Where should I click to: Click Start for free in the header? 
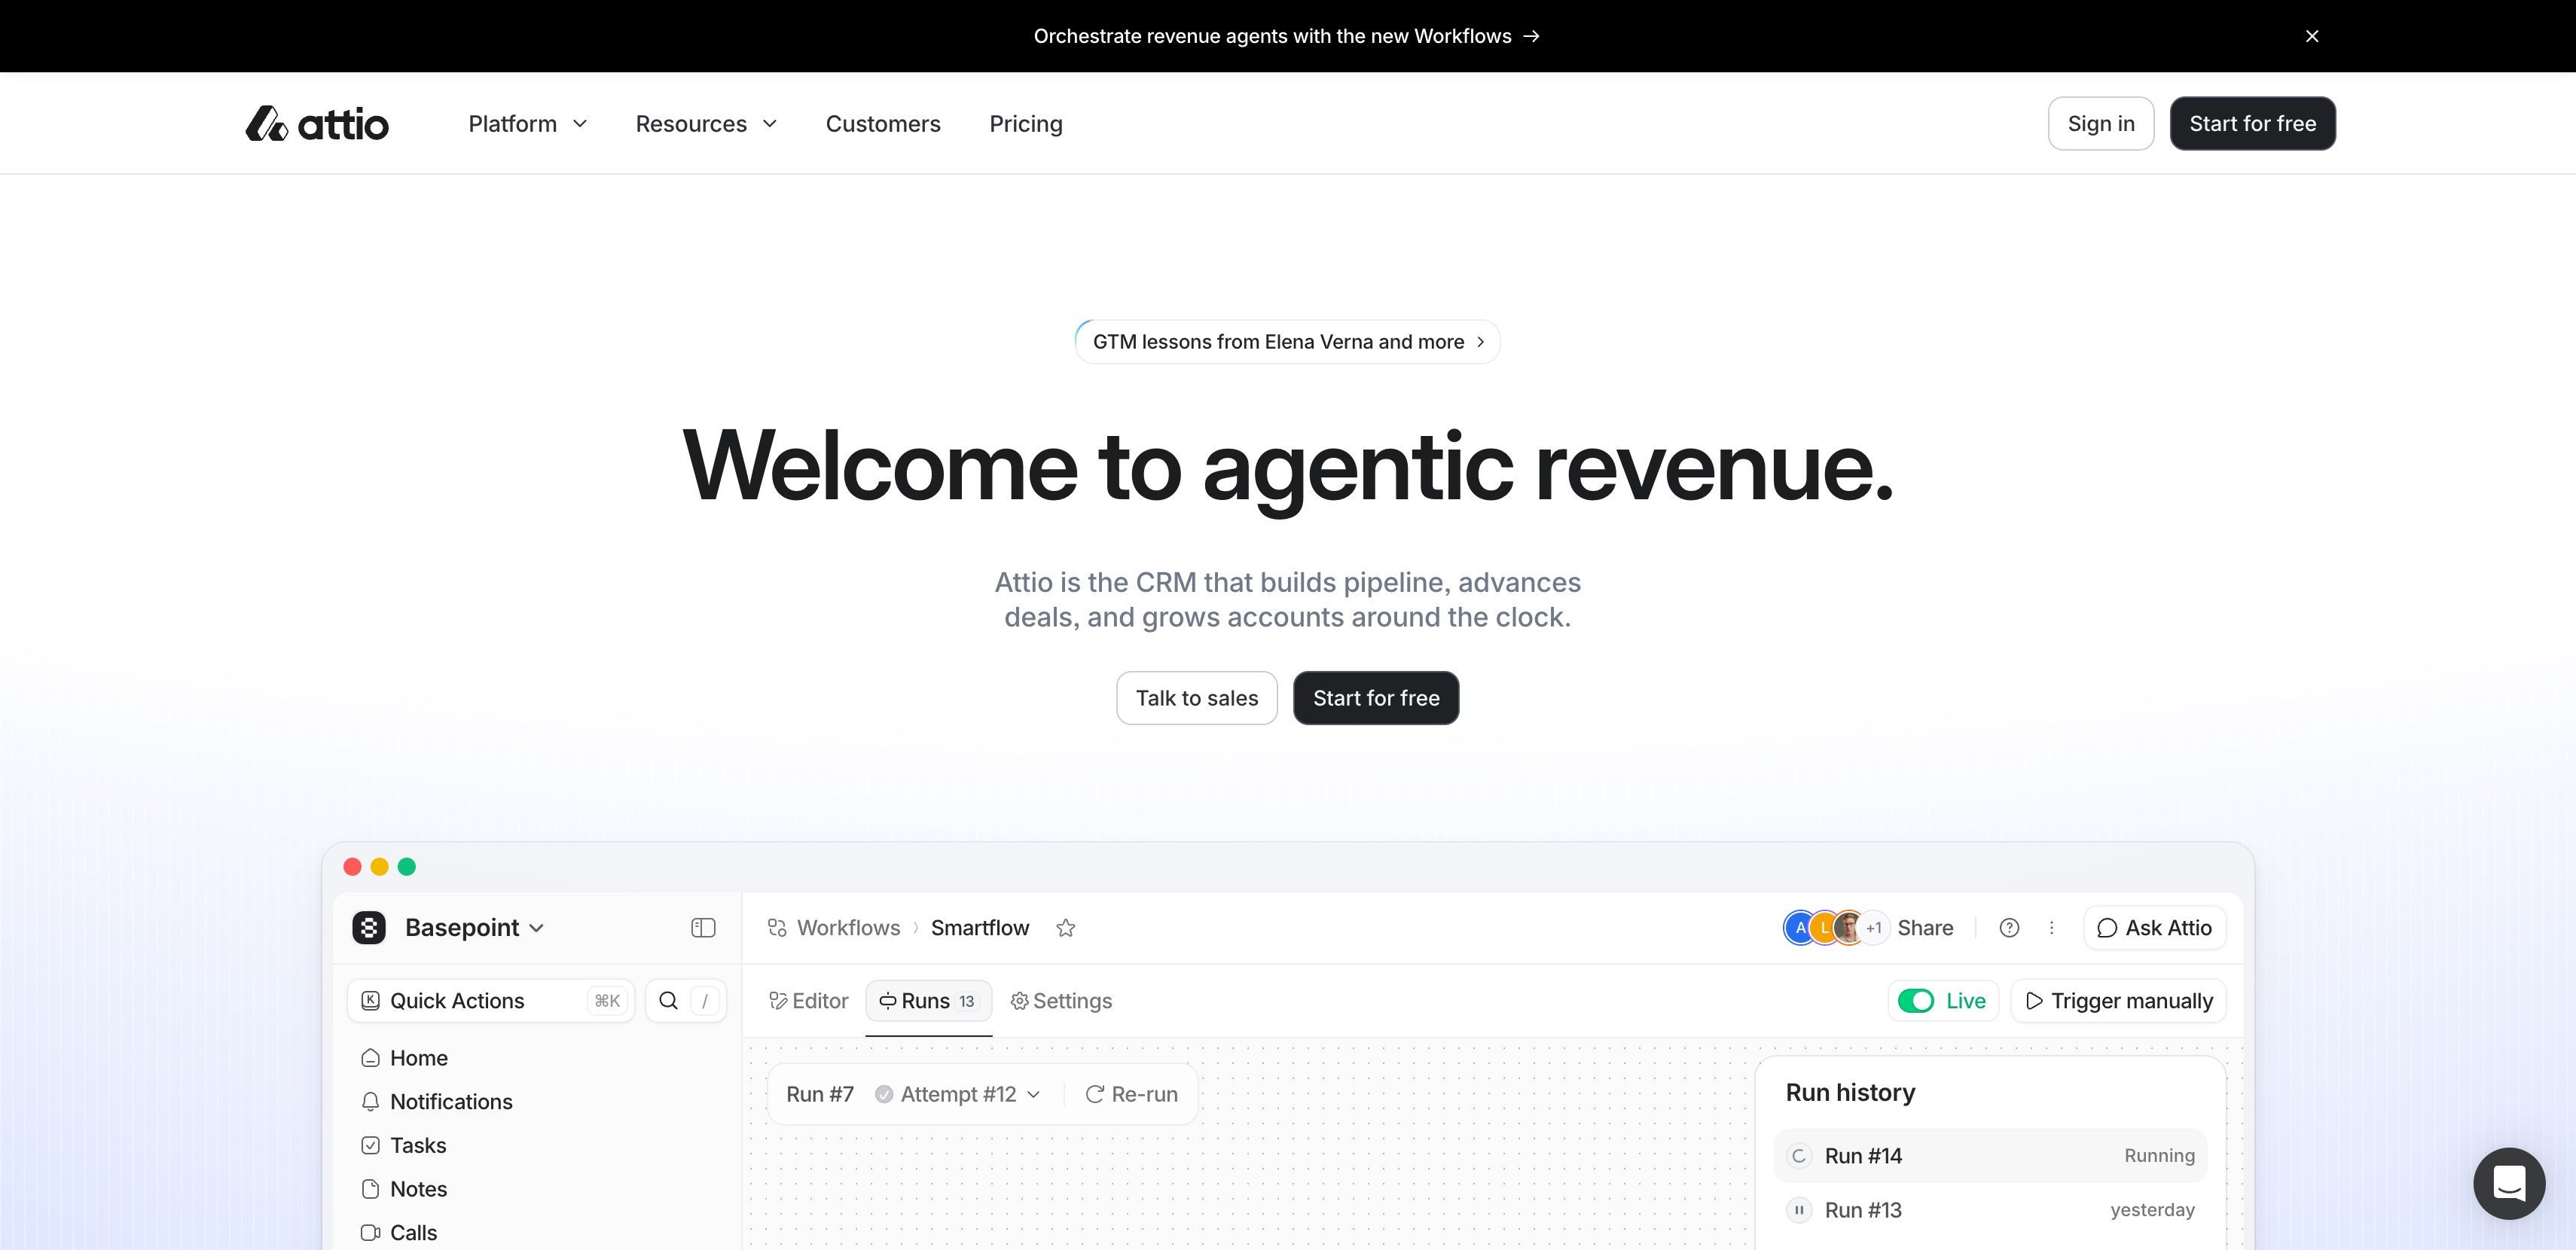pos(2252,124)
